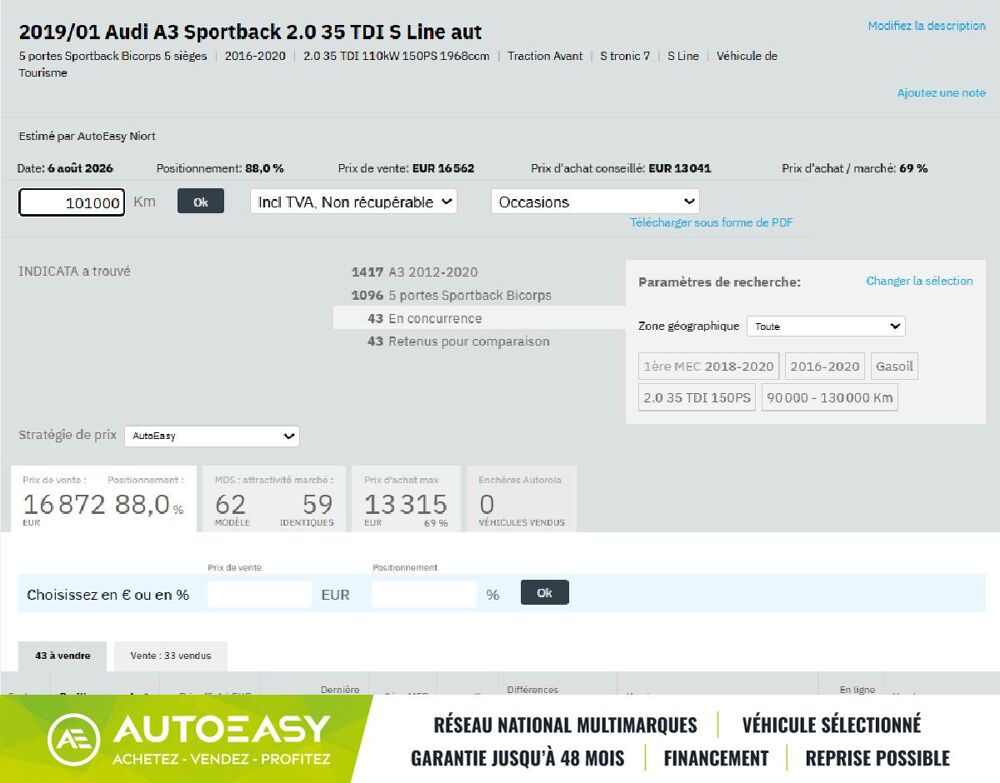The width and height of the screenshot is (1000, 783).
Task: Open the Stratégie de prix dropdown AutoEasy
Action: point(212,436)
